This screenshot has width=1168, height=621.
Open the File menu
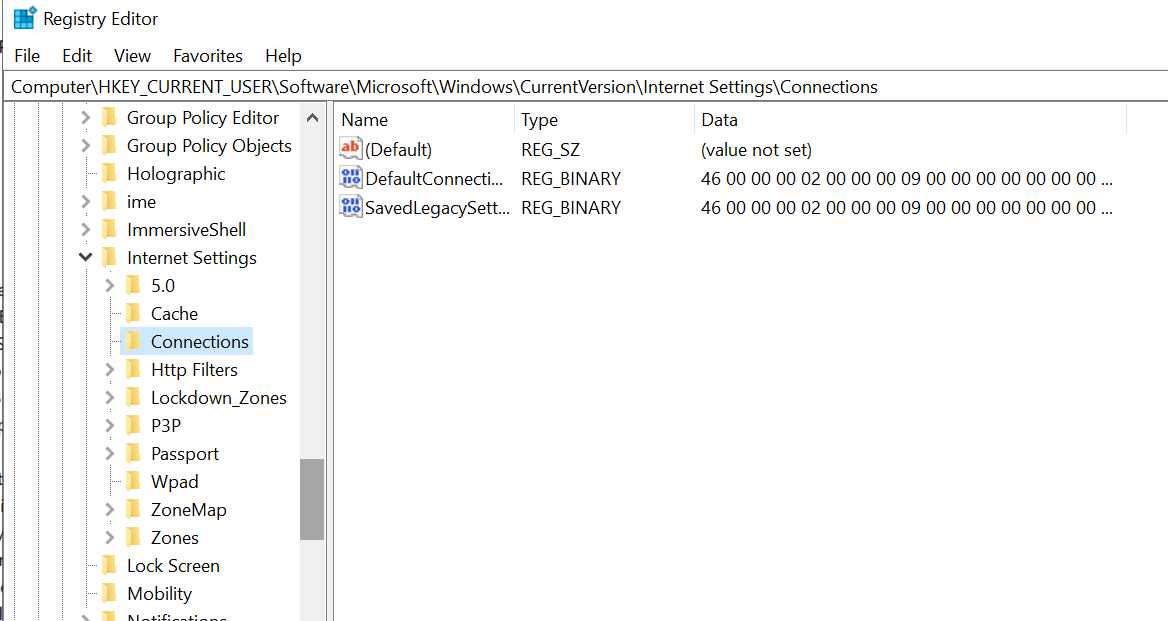28,56
